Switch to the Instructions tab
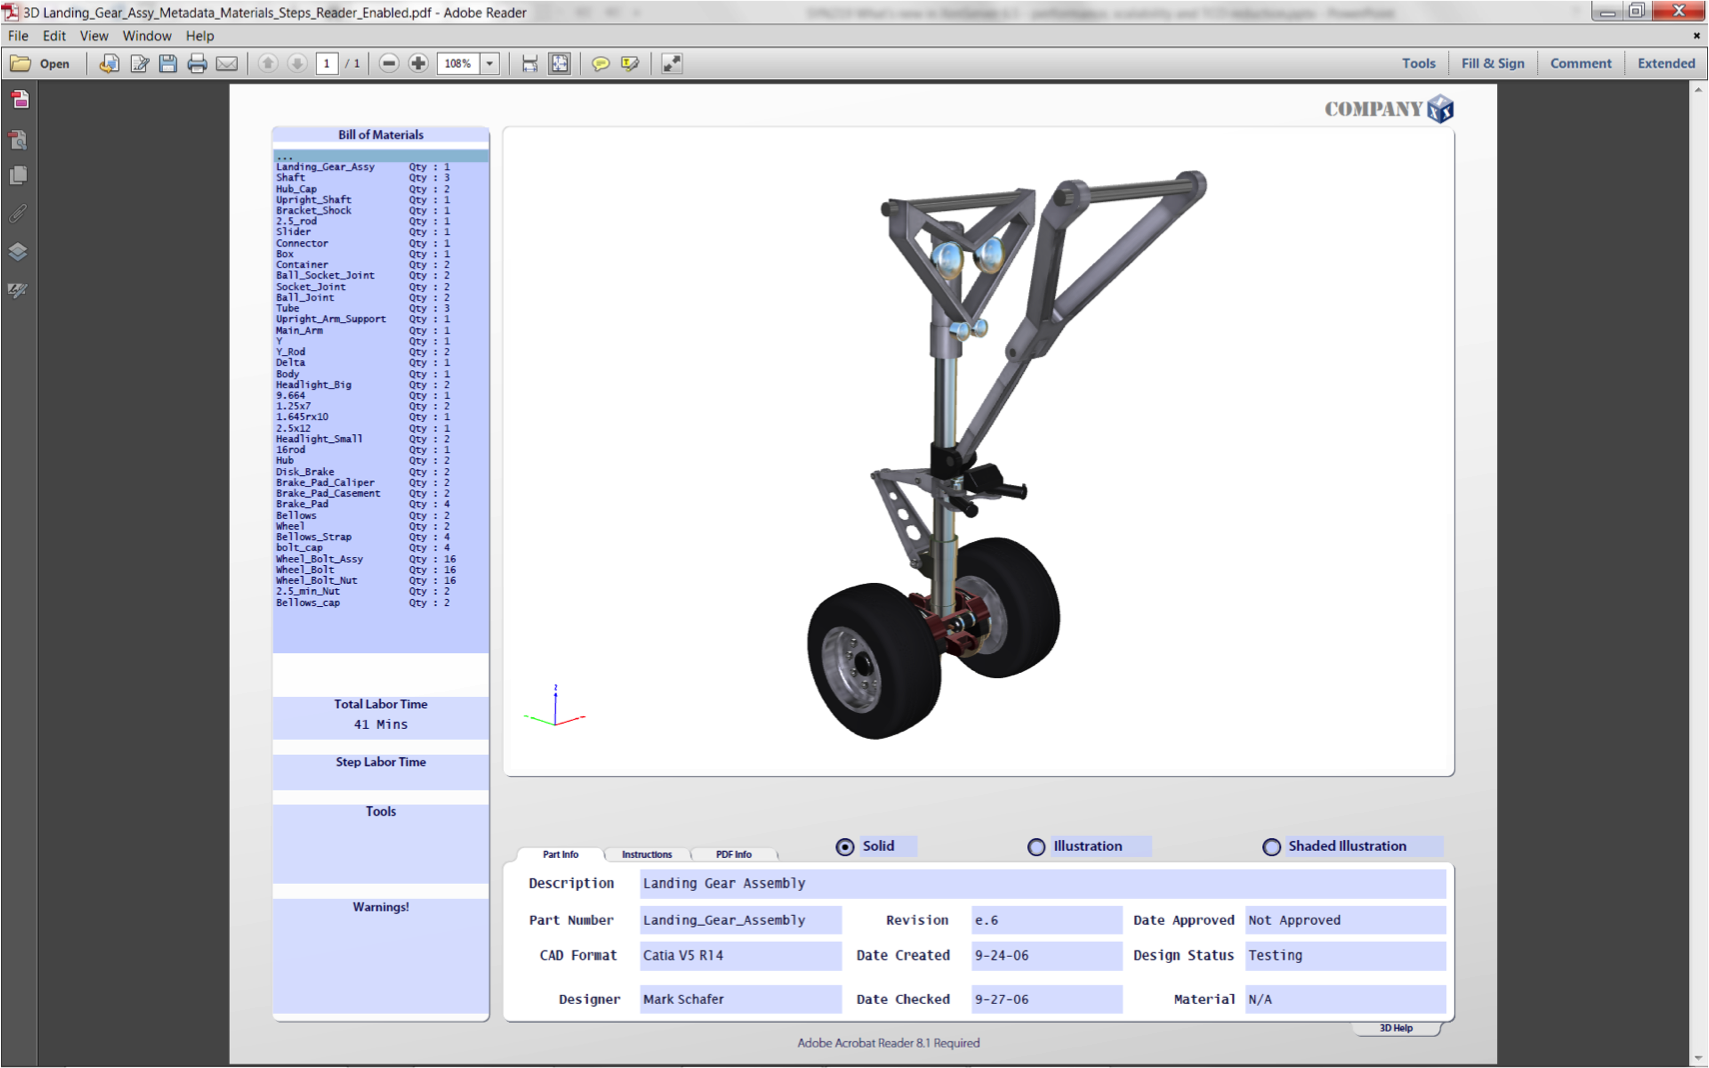This screenshot has width=1709, height=1068. coord(647,854)
